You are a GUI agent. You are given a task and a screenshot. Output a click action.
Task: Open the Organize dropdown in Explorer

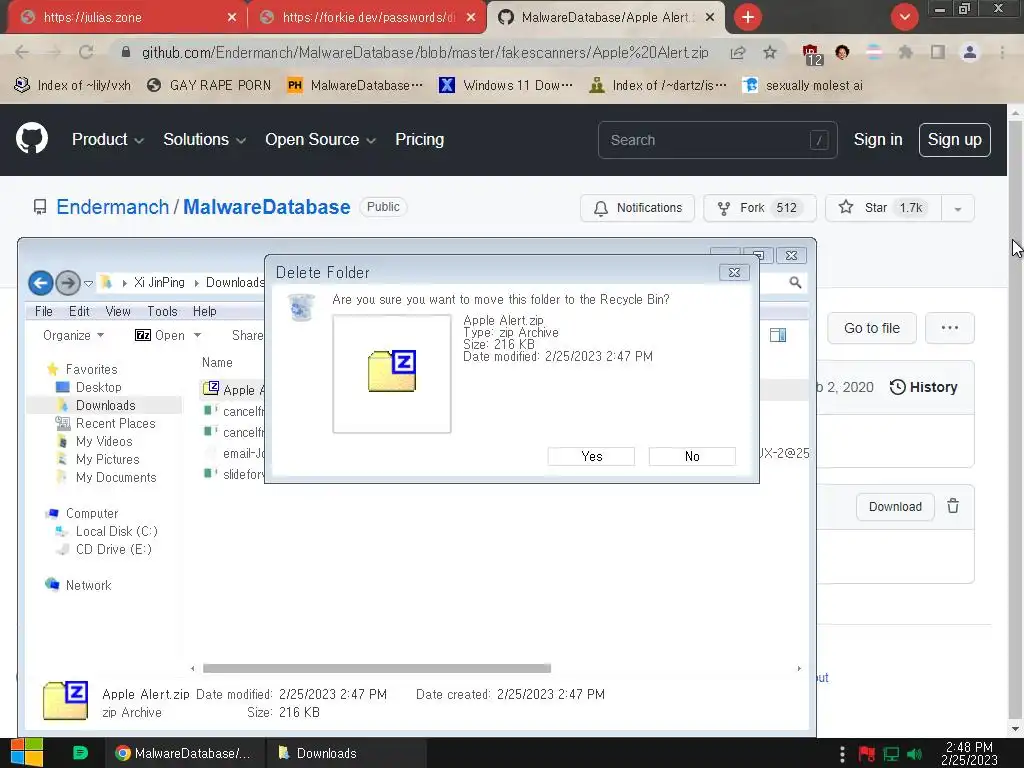pos(73,335)
